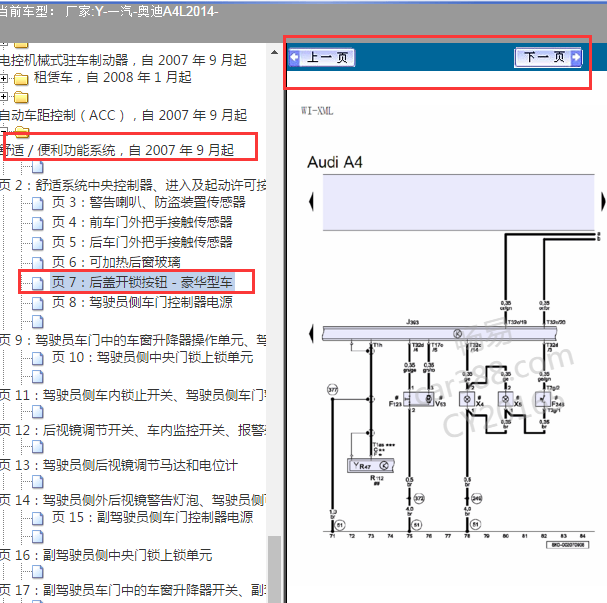
Task: Go to previous page with 上一页 button
Action: point(322,58)
